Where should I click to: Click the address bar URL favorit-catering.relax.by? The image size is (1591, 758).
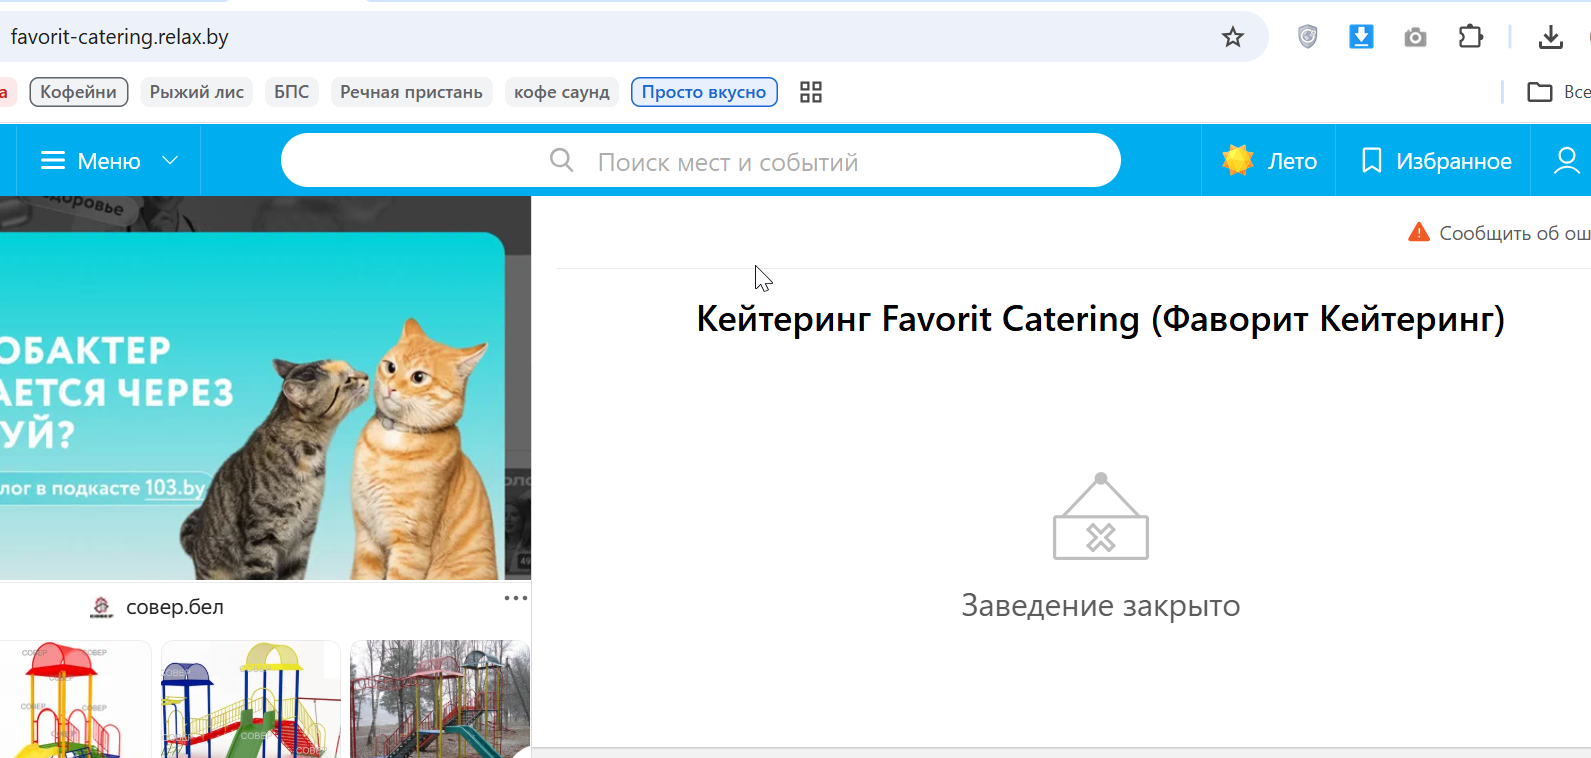[x=120, y=37]
